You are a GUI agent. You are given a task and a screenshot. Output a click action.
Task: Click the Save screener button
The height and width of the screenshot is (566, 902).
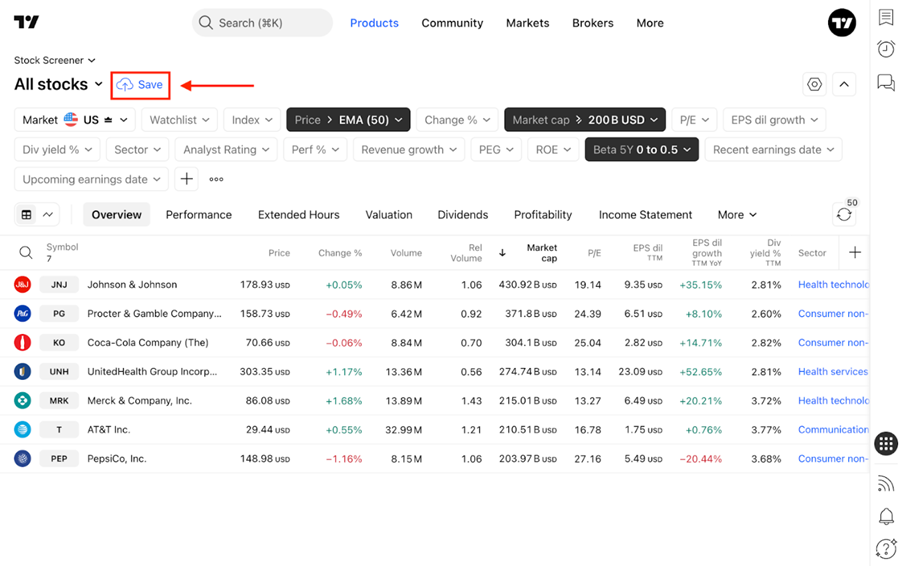click(x=140, y=85)
